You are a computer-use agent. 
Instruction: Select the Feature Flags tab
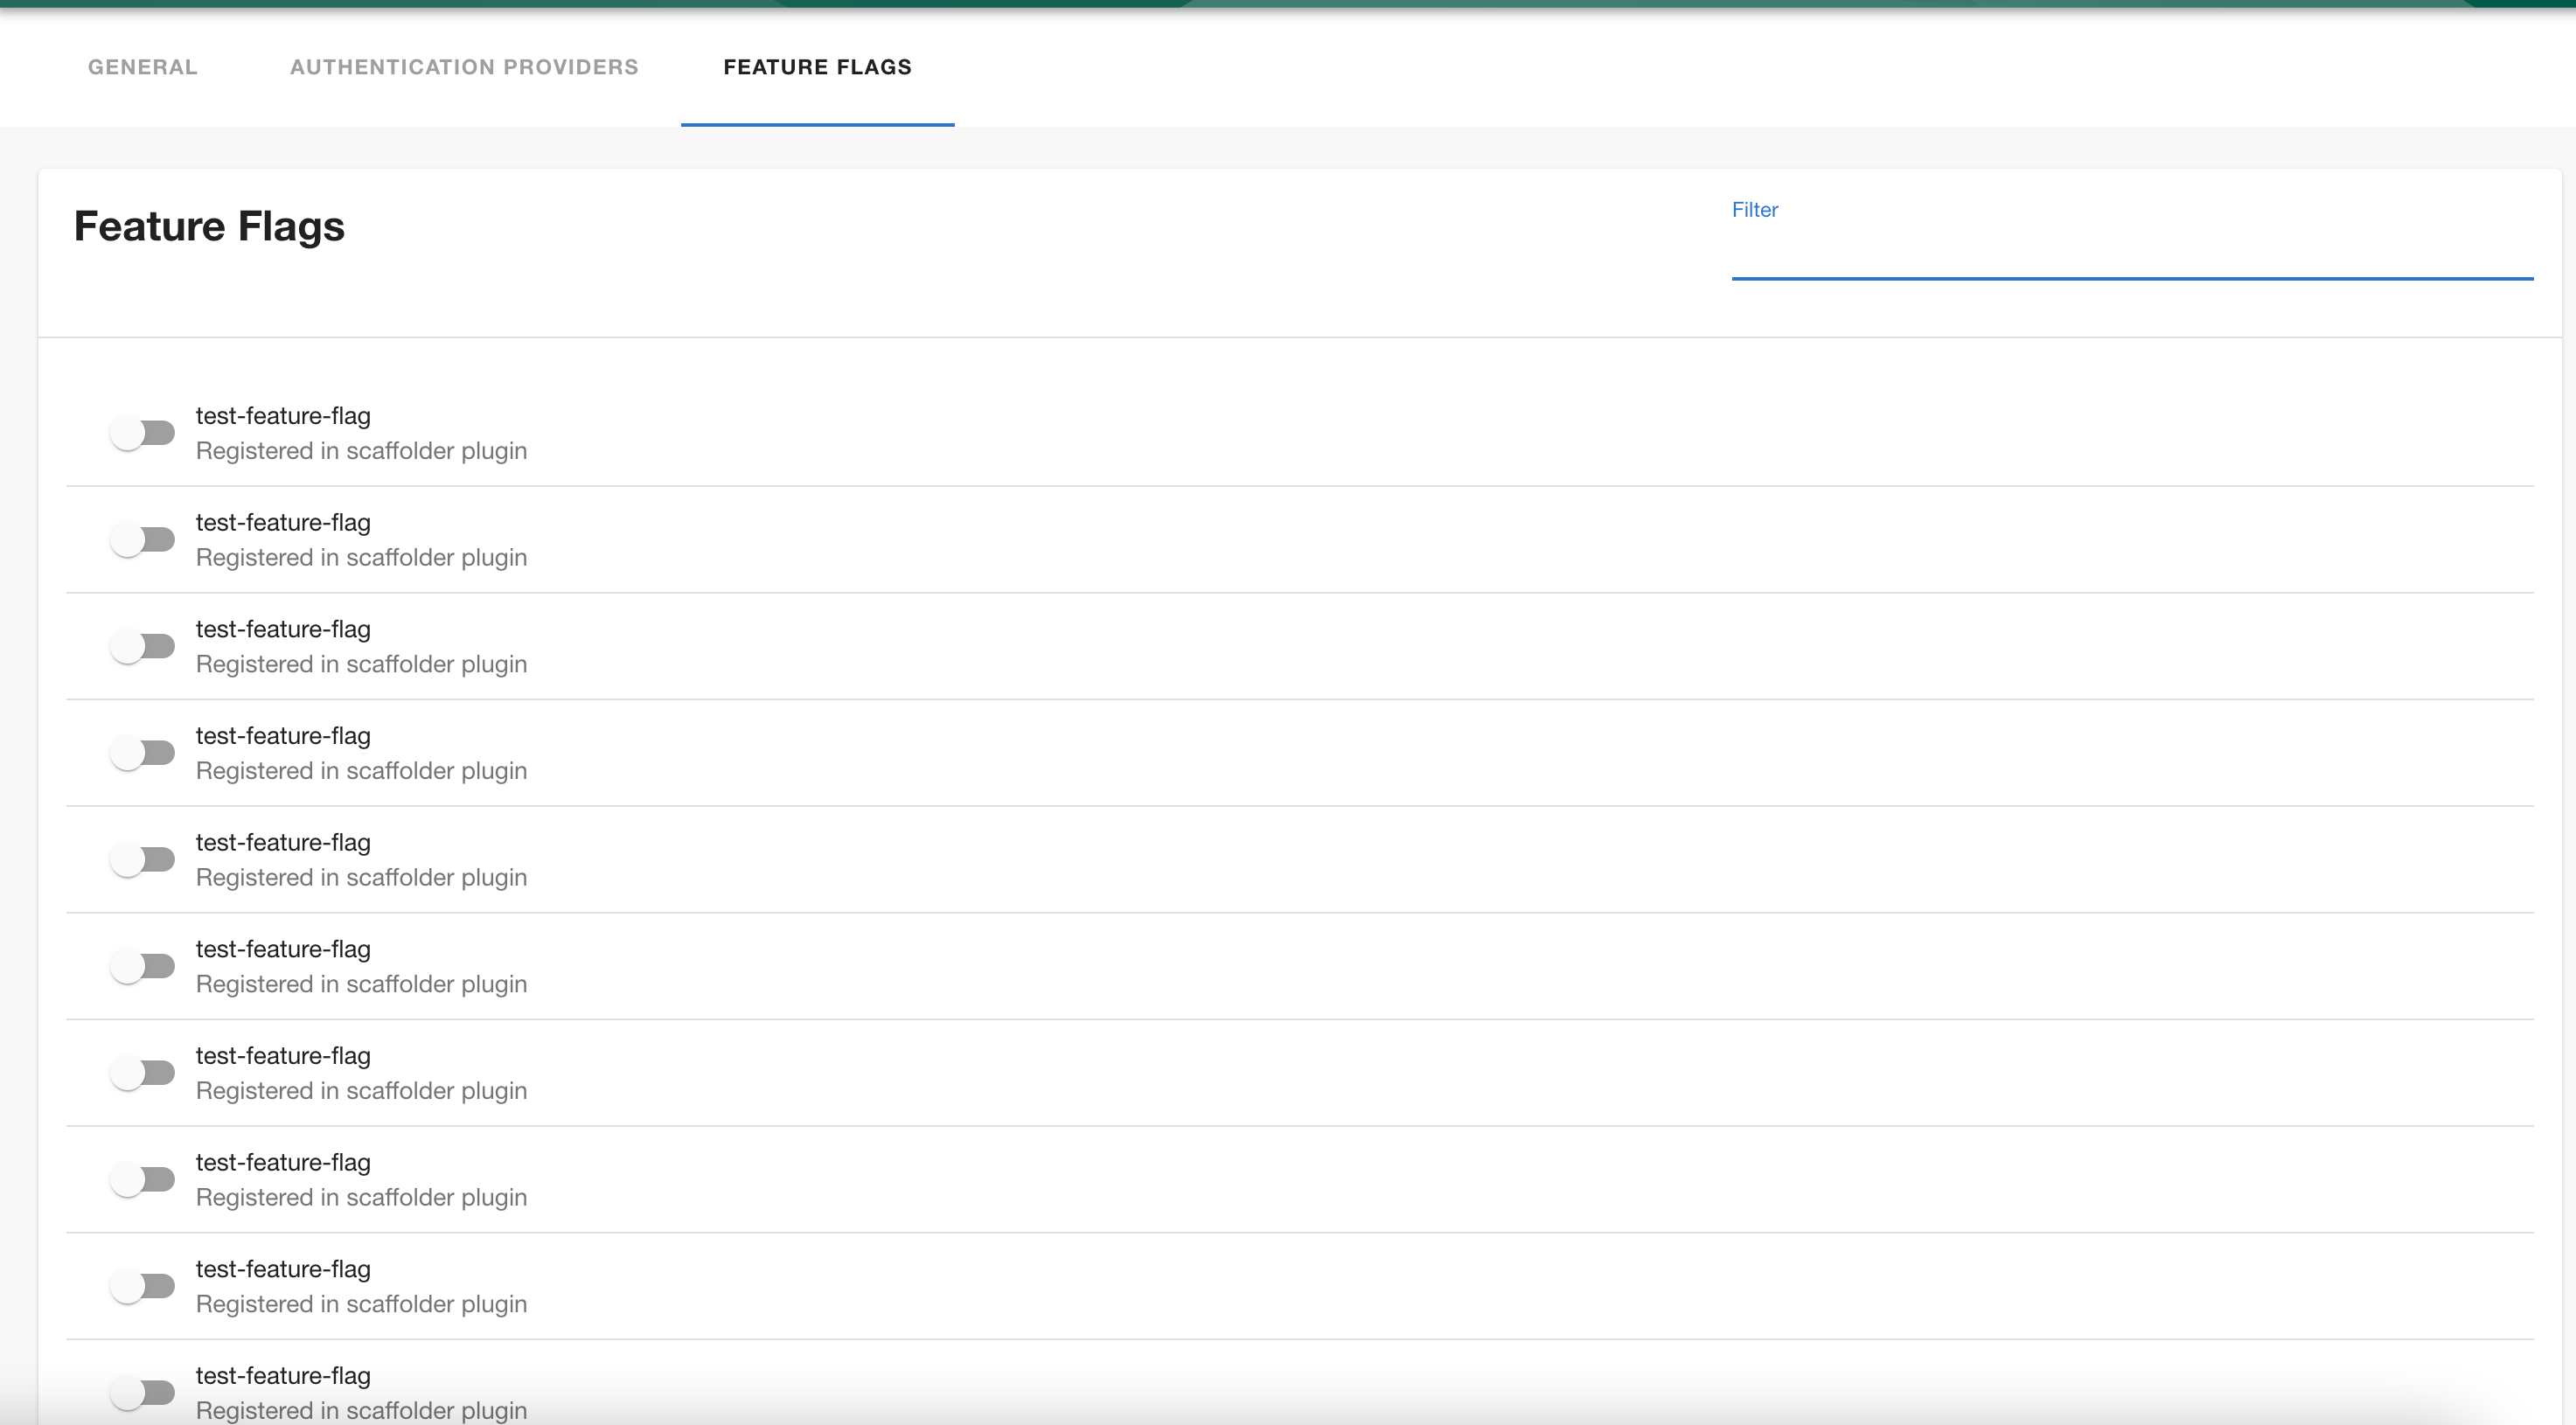pyautogui.click(x=817, y=67)
